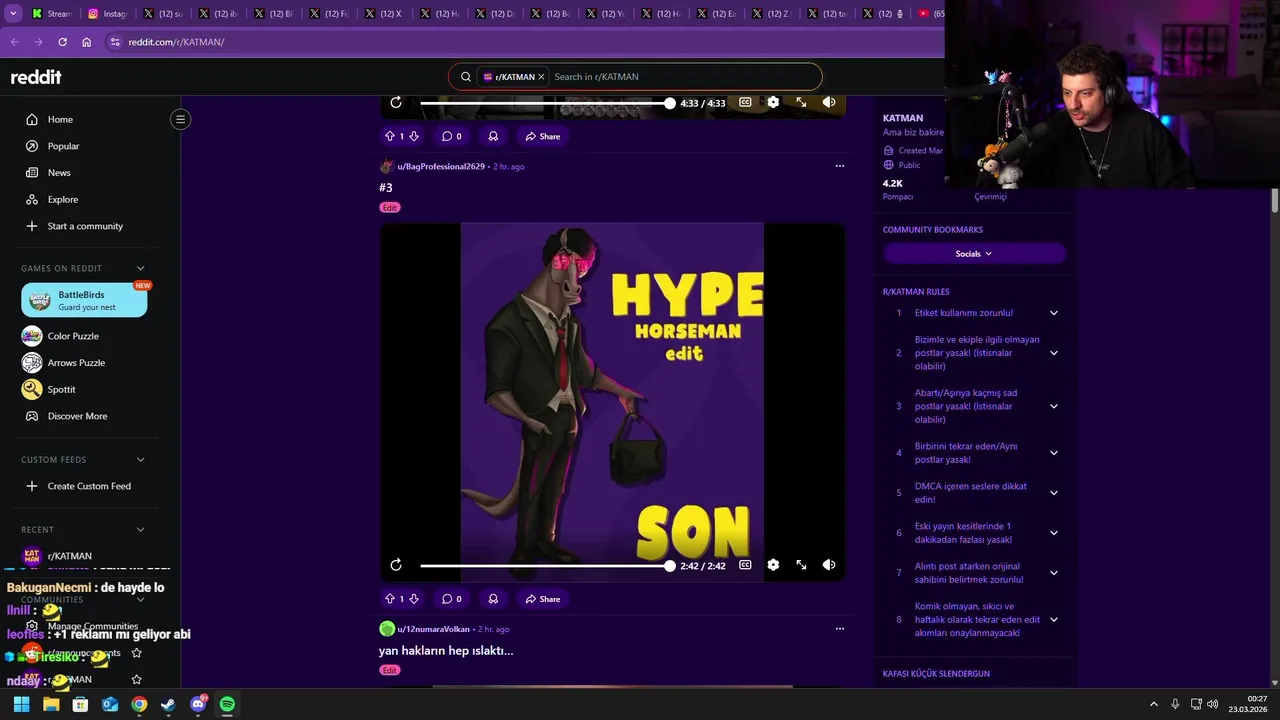Visit u/BagProfessional2629's profile
The height and width of the screenshot is (720, 1280).
point(441,166)
